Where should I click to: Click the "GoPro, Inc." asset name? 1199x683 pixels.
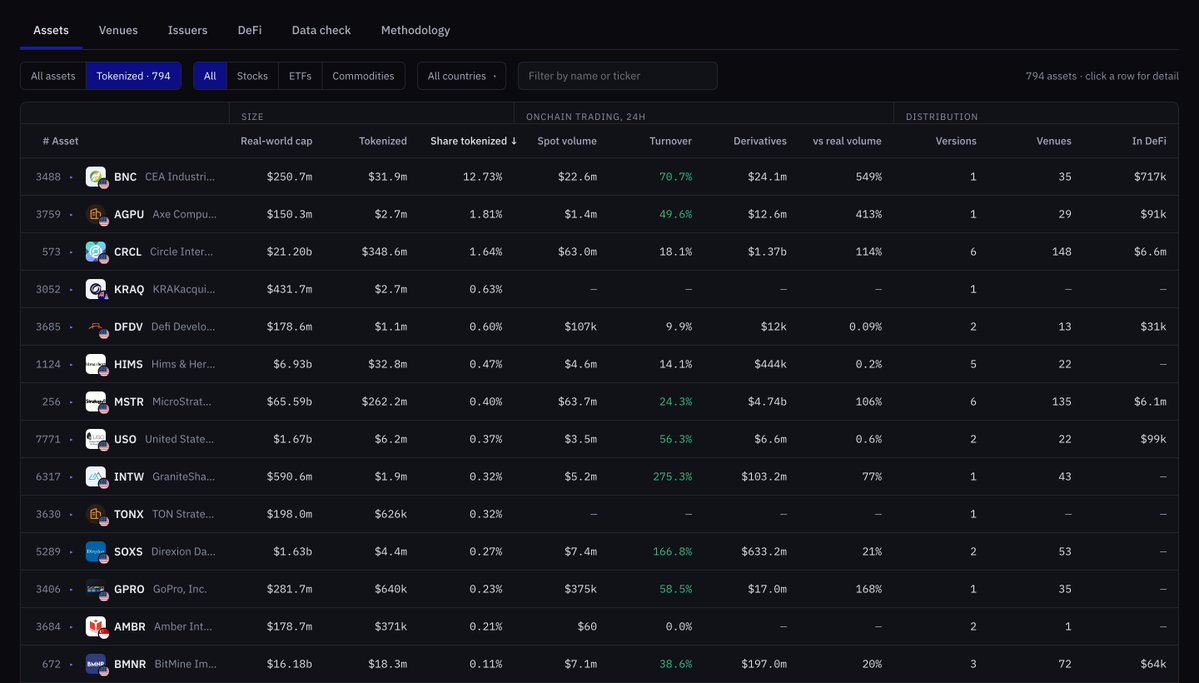(x=180, y=589)
